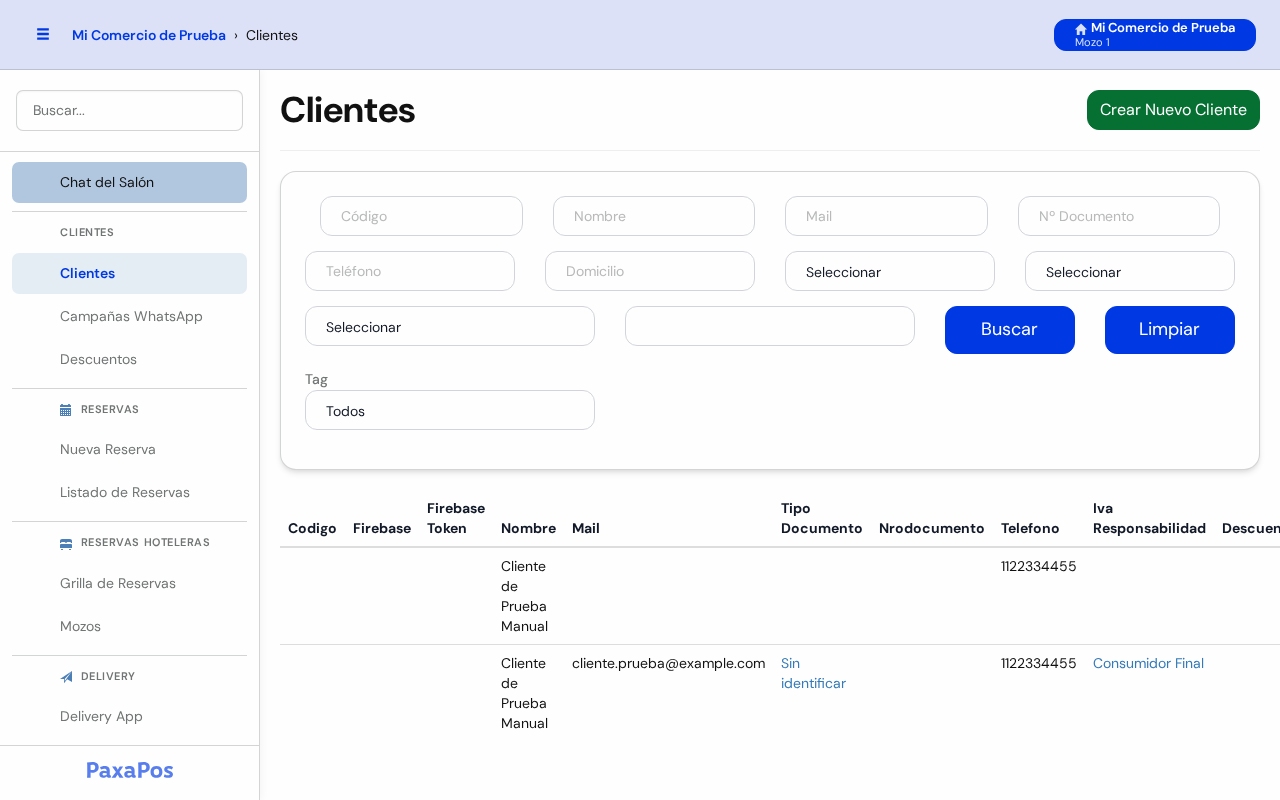Click the Limpiar button
The image size is (1280, 800).
pyautogui.click(x=1170, y=330)
